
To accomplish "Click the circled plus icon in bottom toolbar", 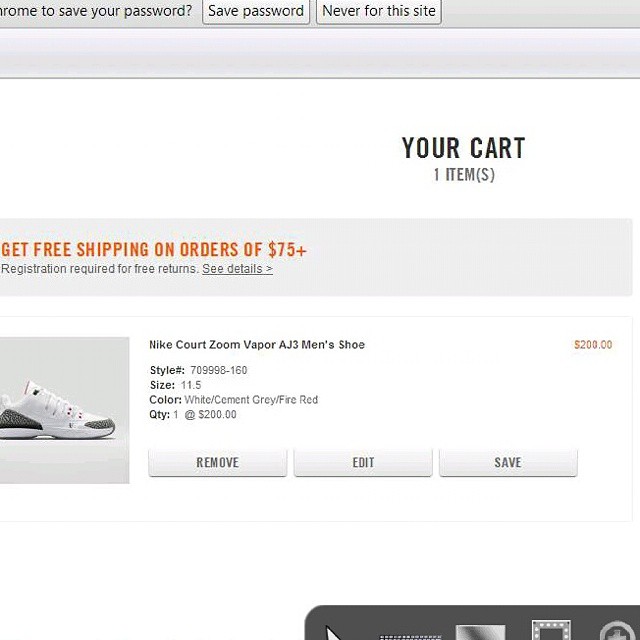I will pyautogui.click(x=617, y=632).
